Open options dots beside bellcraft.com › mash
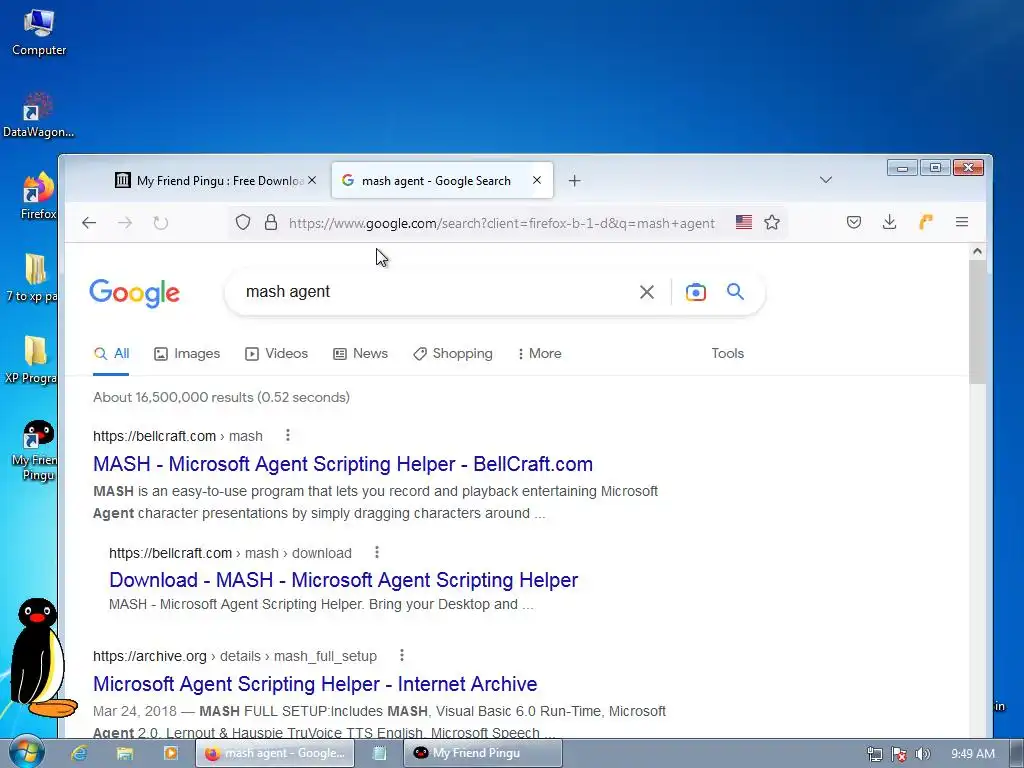 tap(288, 435)
